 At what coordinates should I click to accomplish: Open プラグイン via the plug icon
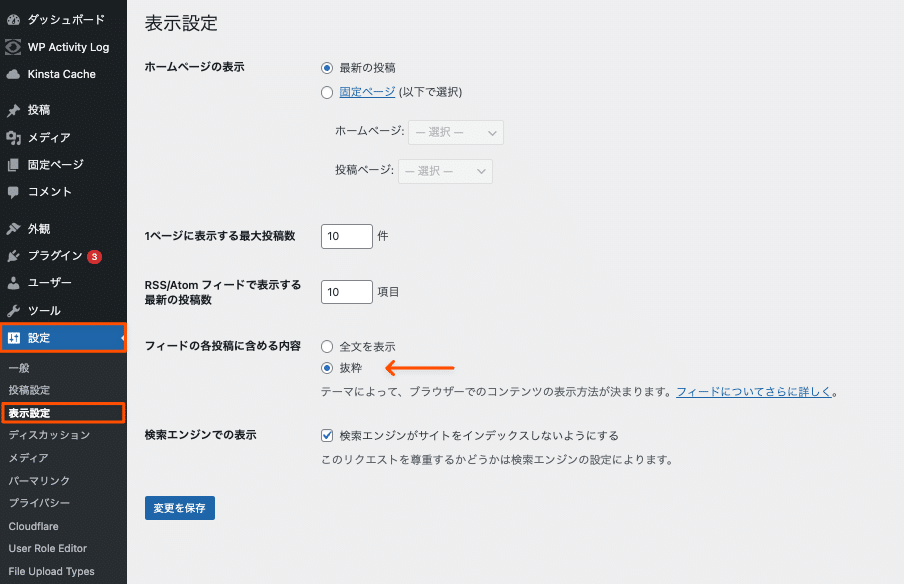point(12,256)
